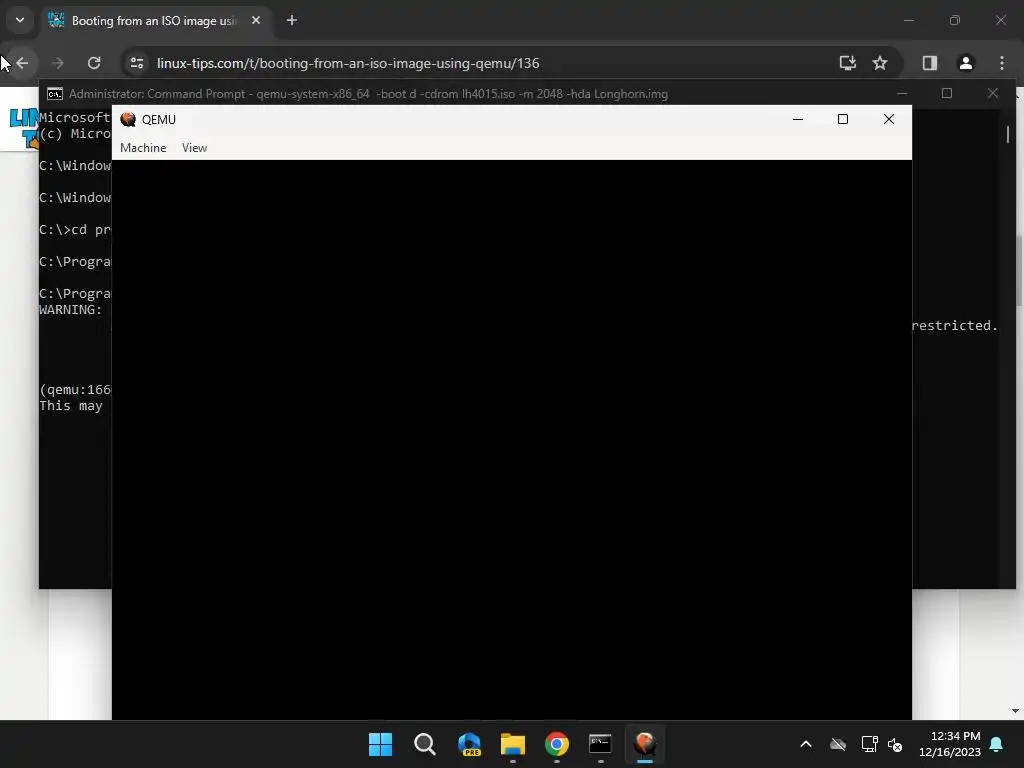The width and height of the screenshot is (1024, 768).
Task: Install app icon in address bar
Action: point(847,63)
